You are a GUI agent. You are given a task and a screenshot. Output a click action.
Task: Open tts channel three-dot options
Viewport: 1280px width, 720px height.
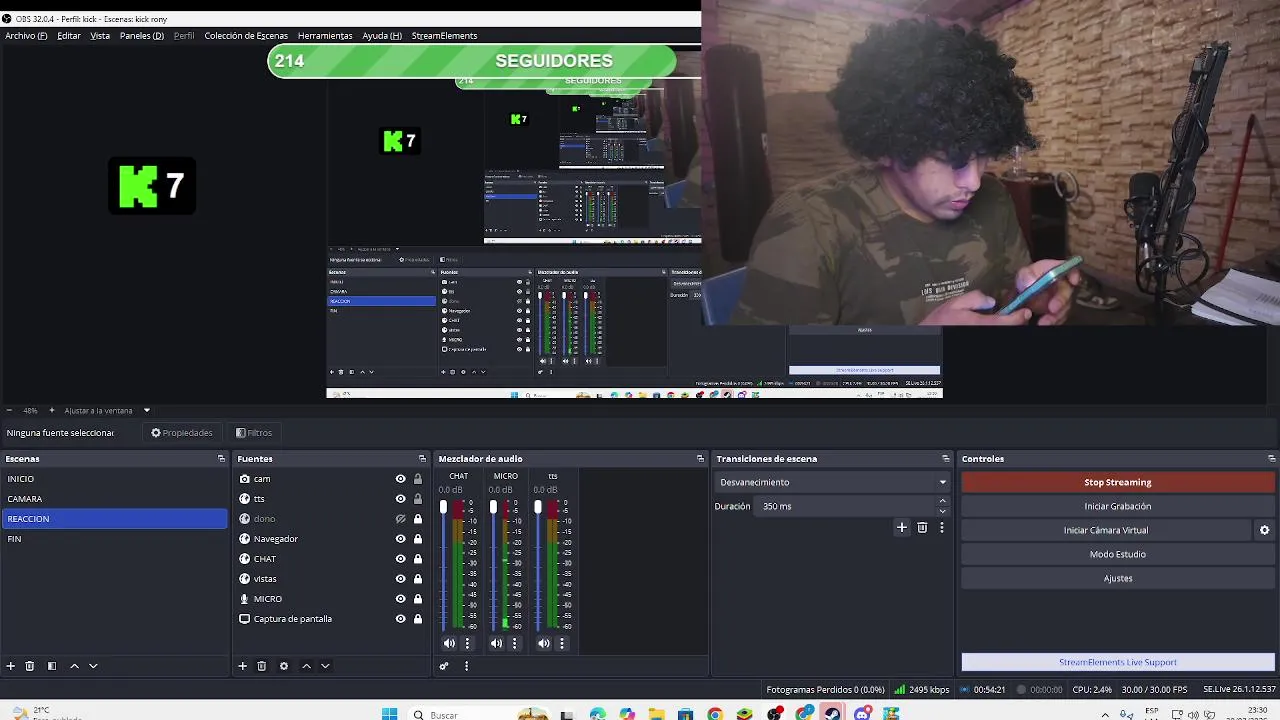[562, 643]
